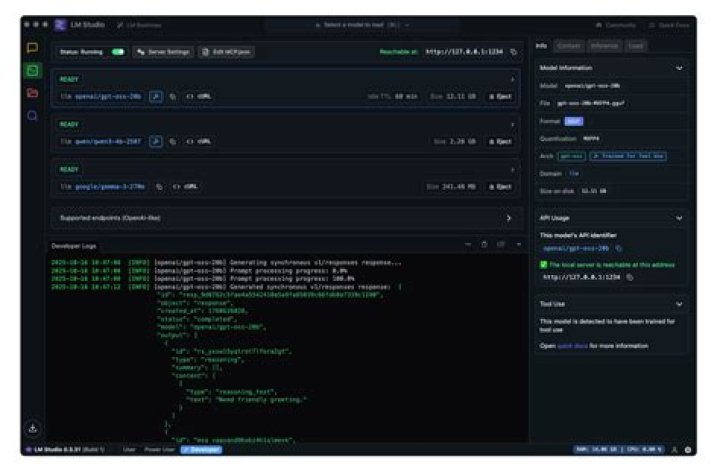Show cURL for qwen/qwen3-4b-2507

click(198, 141)
